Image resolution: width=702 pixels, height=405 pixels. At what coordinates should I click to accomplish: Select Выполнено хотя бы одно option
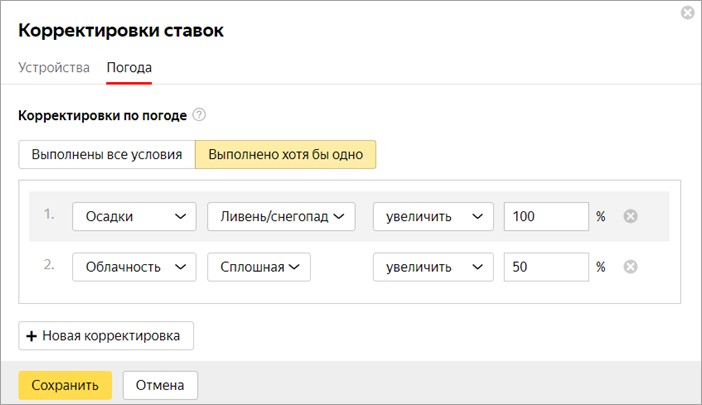click(x=285, y=155)
